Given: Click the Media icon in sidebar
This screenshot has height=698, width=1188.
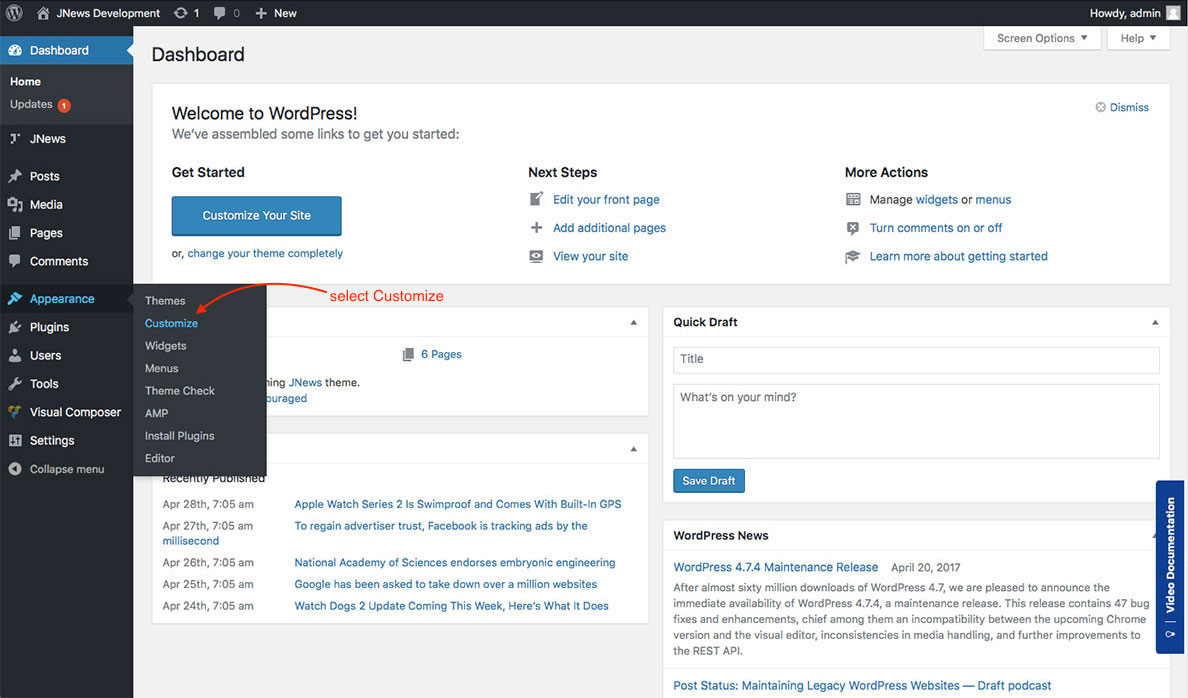Looking at the screenshot, I should (x=15, y=205).
